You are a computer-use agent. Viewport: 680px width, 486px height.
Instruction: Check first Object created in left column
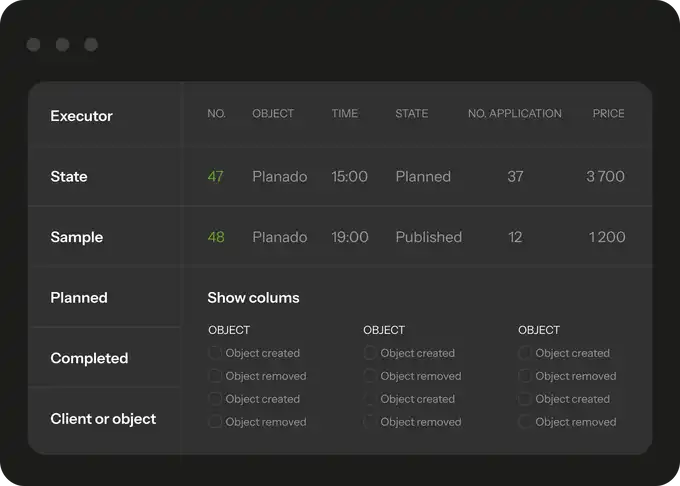pyautogui.click(x=215, y=353)
